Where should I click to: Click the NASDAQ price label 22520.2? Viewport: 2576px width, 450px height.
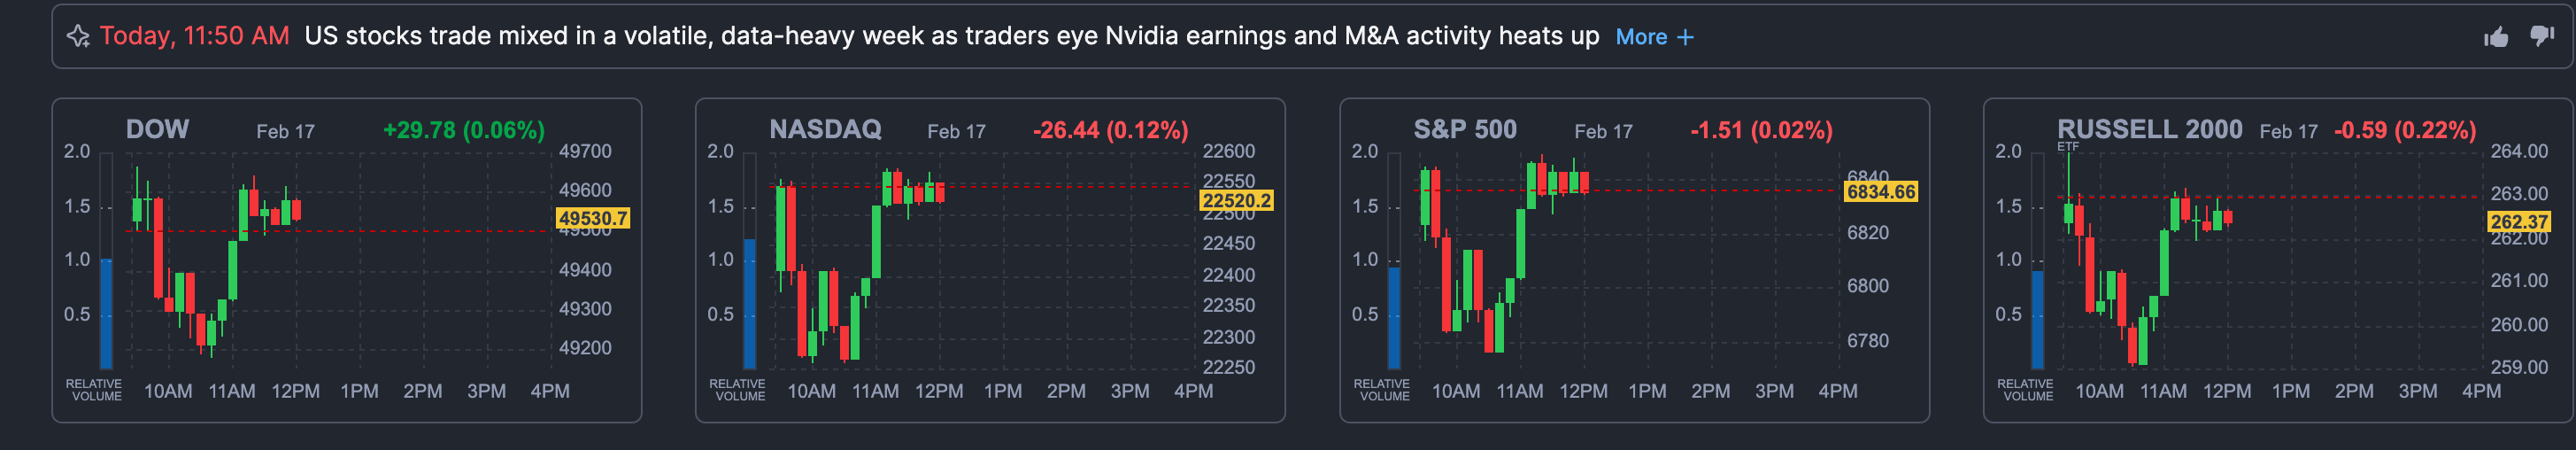[x=1236, y=201]
